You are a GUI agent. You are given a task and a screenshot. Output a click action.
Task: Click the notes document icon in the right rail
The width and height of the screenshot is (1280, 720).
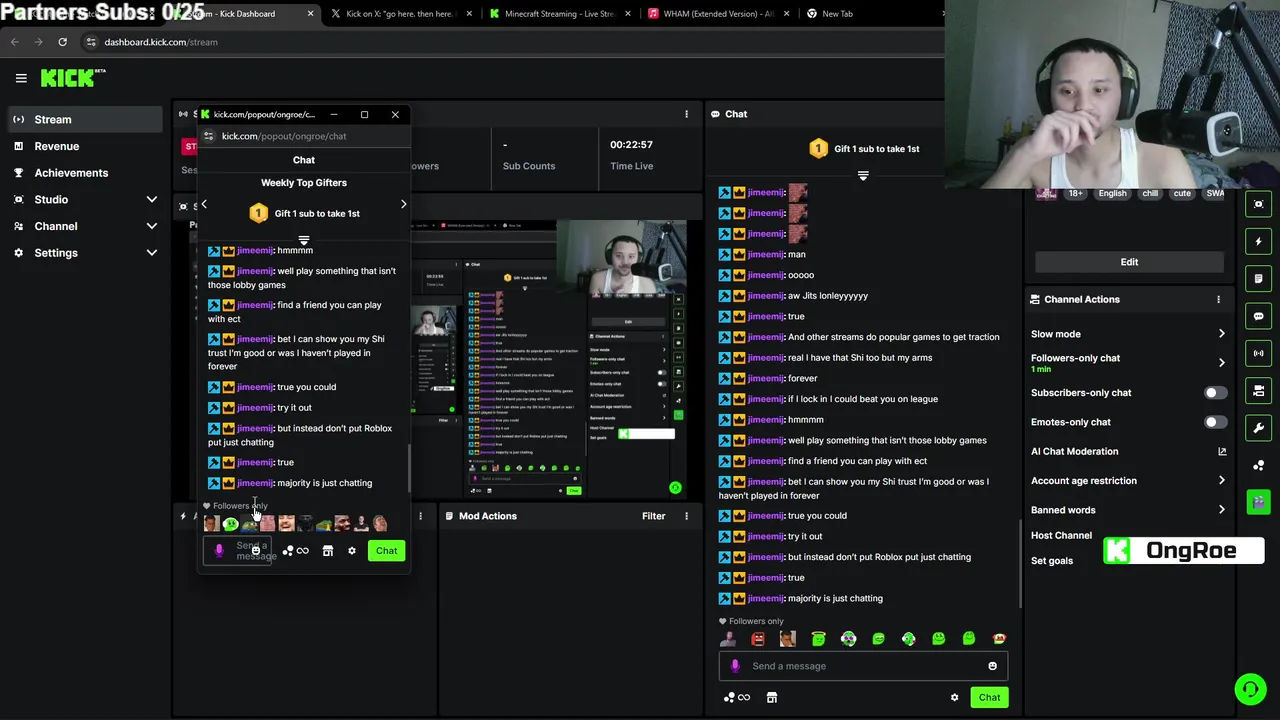[x=1259, y=278]
